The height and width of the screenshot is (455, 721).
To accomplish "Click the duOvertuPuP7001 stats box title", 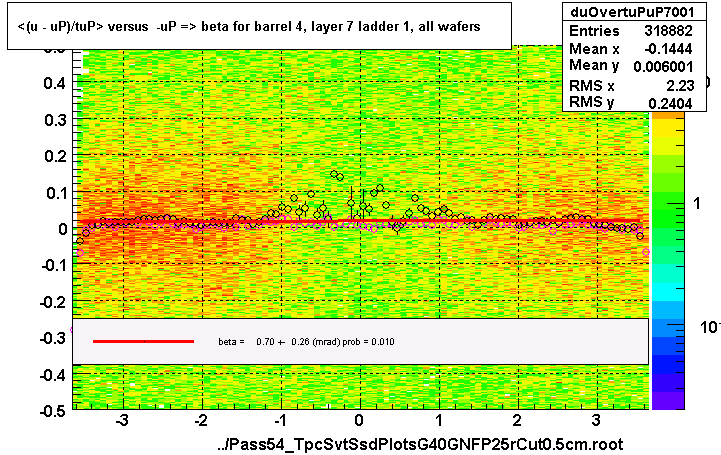I will tap(634, 12).
